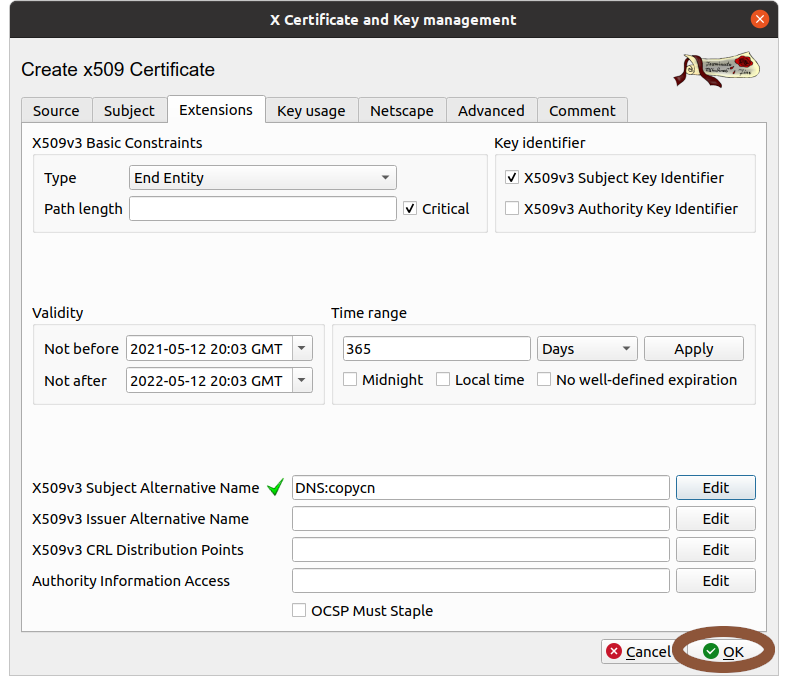Click the Apply time range button
788x685 pixels.
coord(694,348)
